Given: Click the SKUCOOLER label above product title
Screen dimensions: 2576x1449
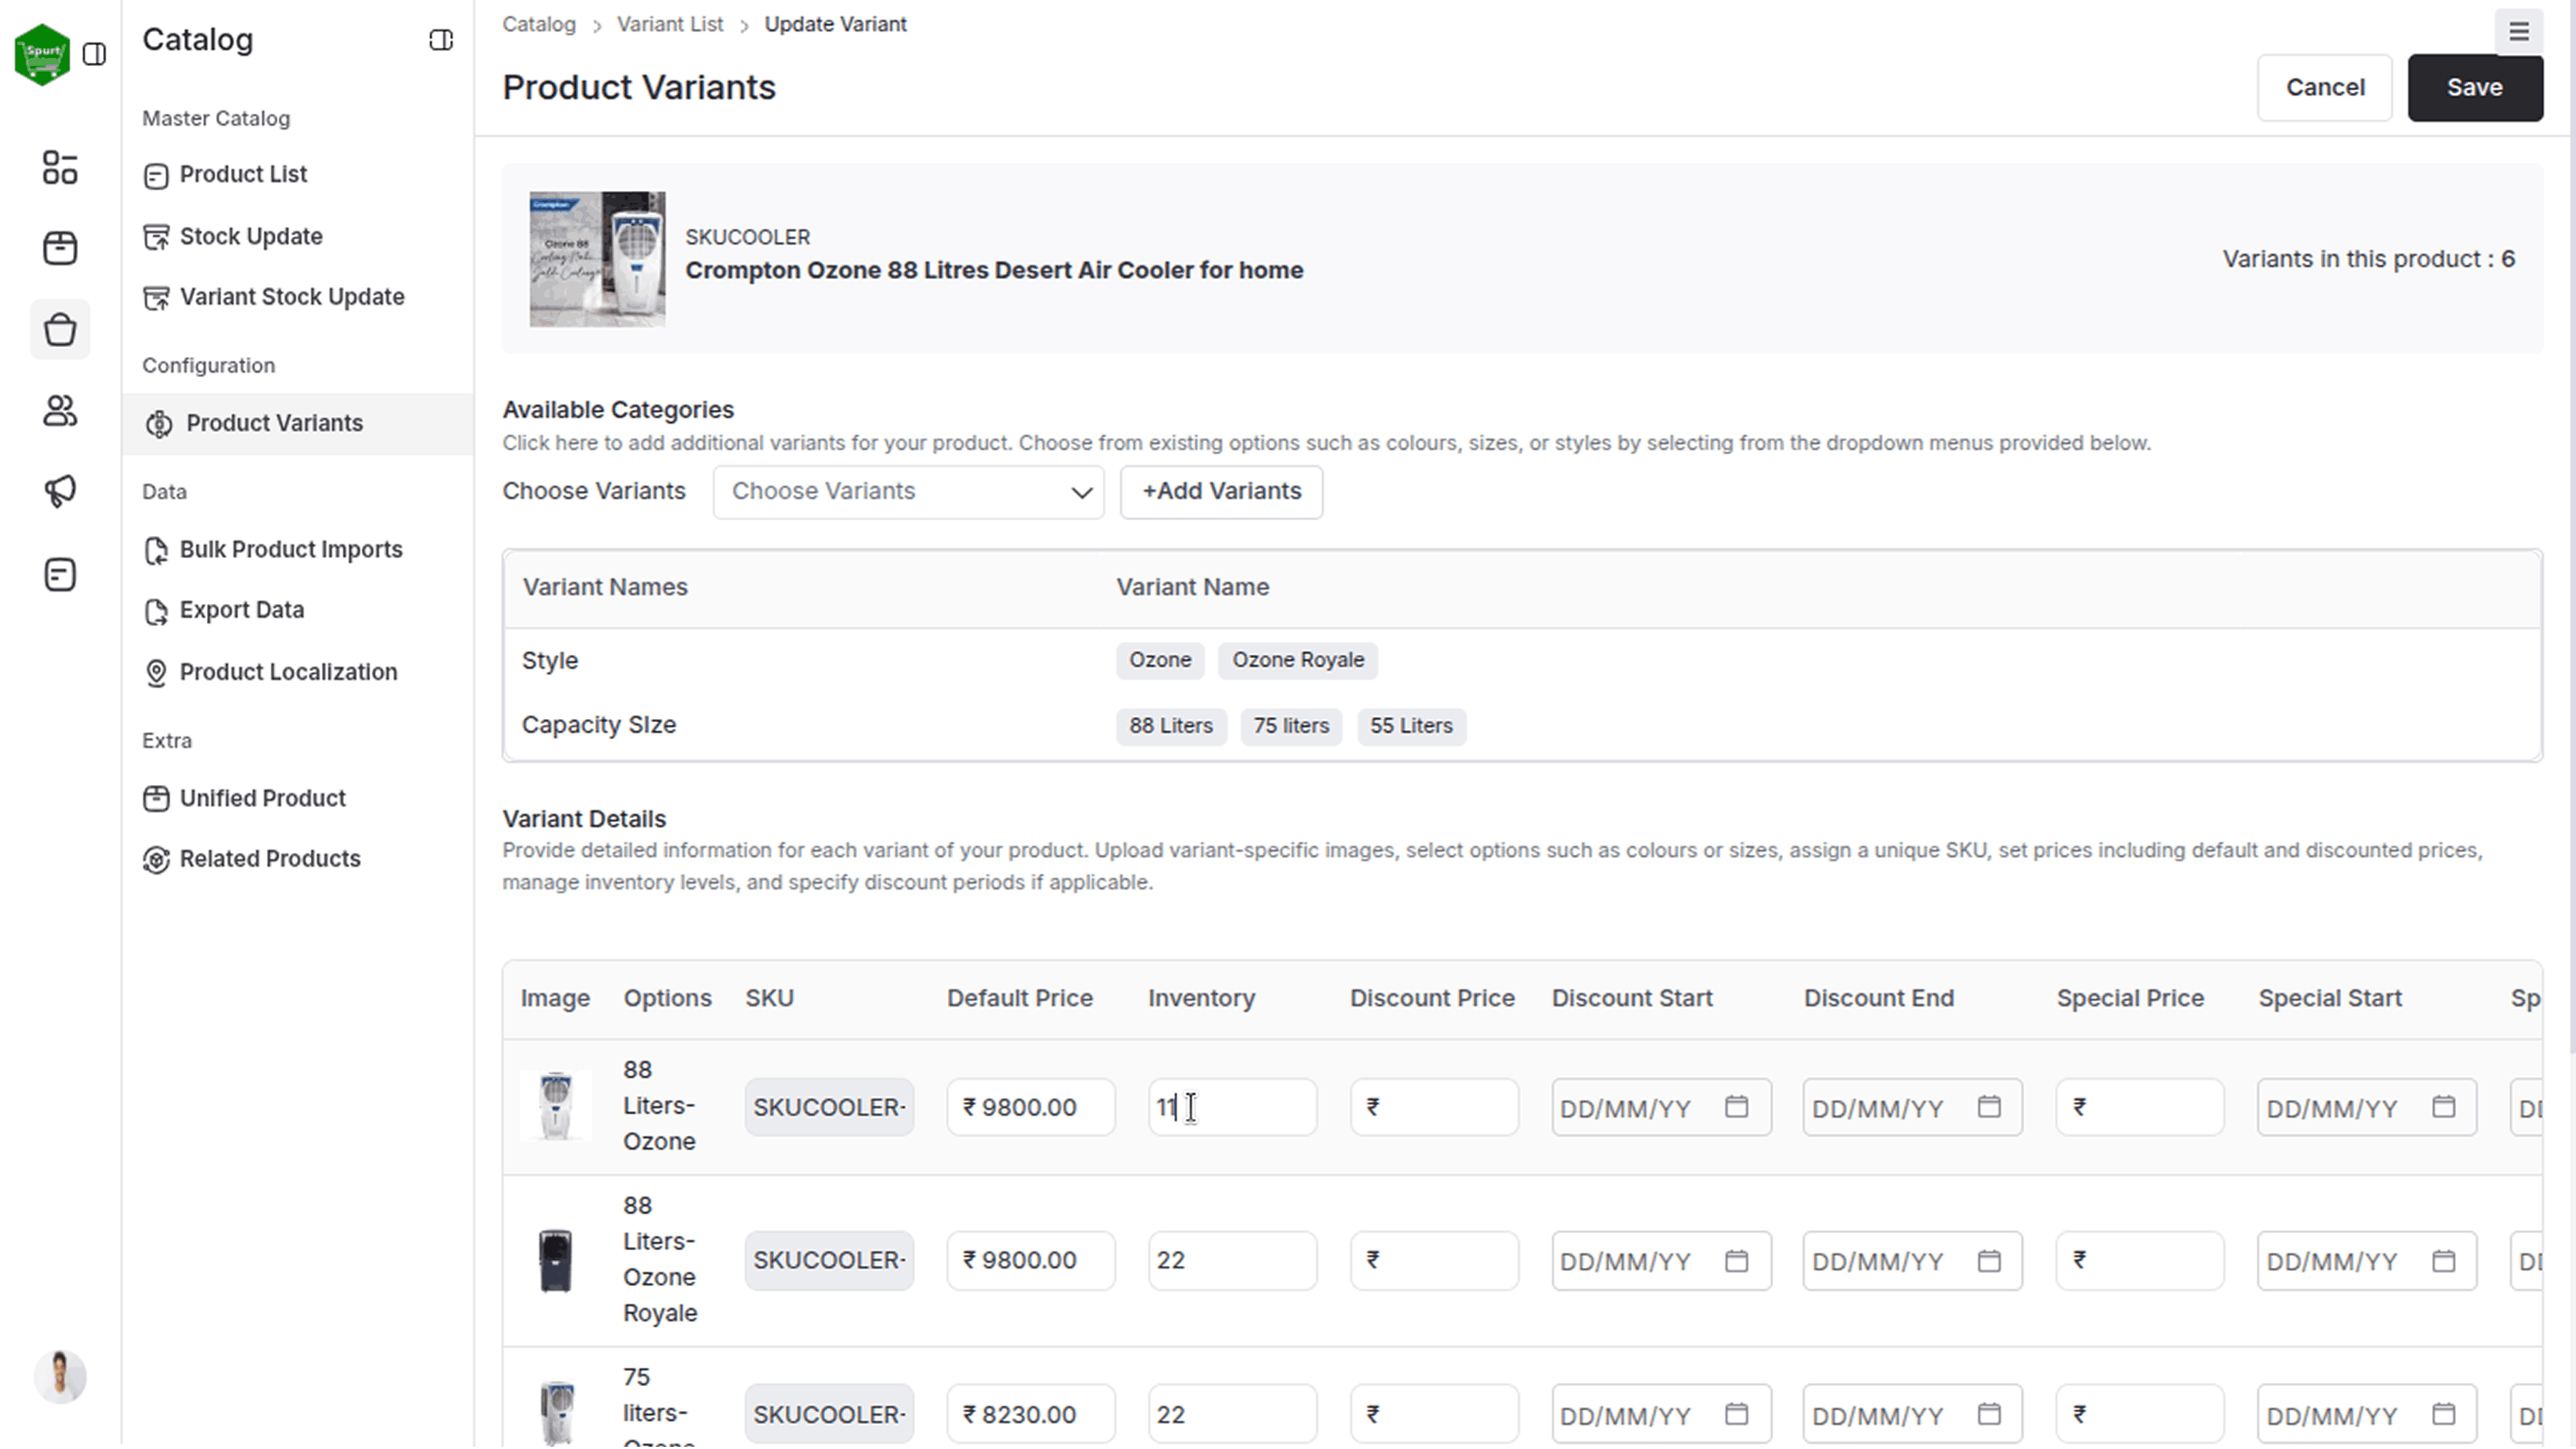Looking at the screenshot, I should click(747, 238).
